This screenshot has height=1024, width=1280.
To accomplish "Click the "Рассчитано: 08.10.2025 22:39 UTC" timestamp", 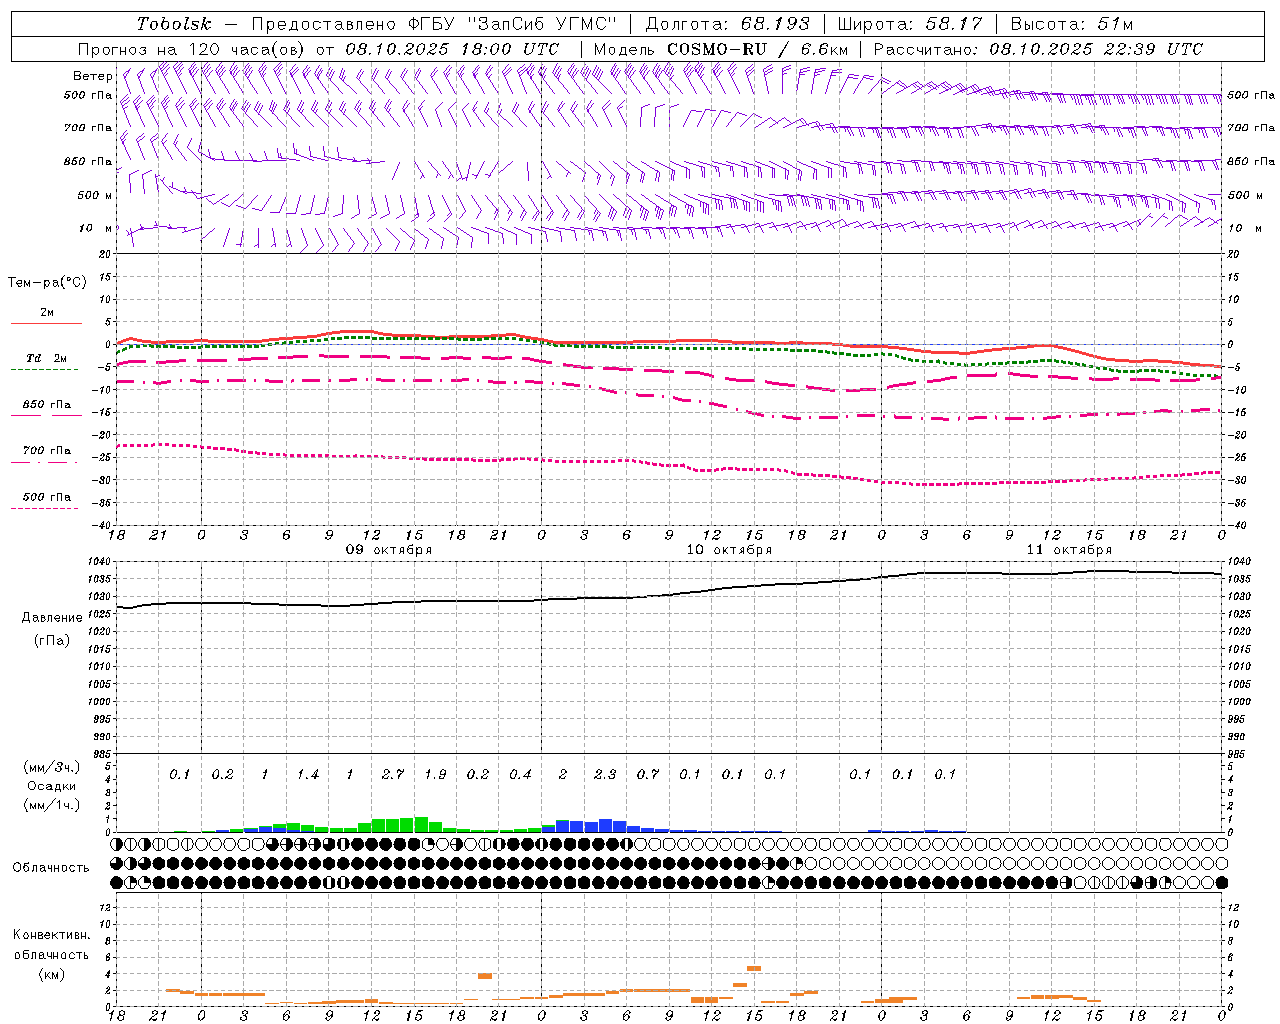I will pos(1038,49).
